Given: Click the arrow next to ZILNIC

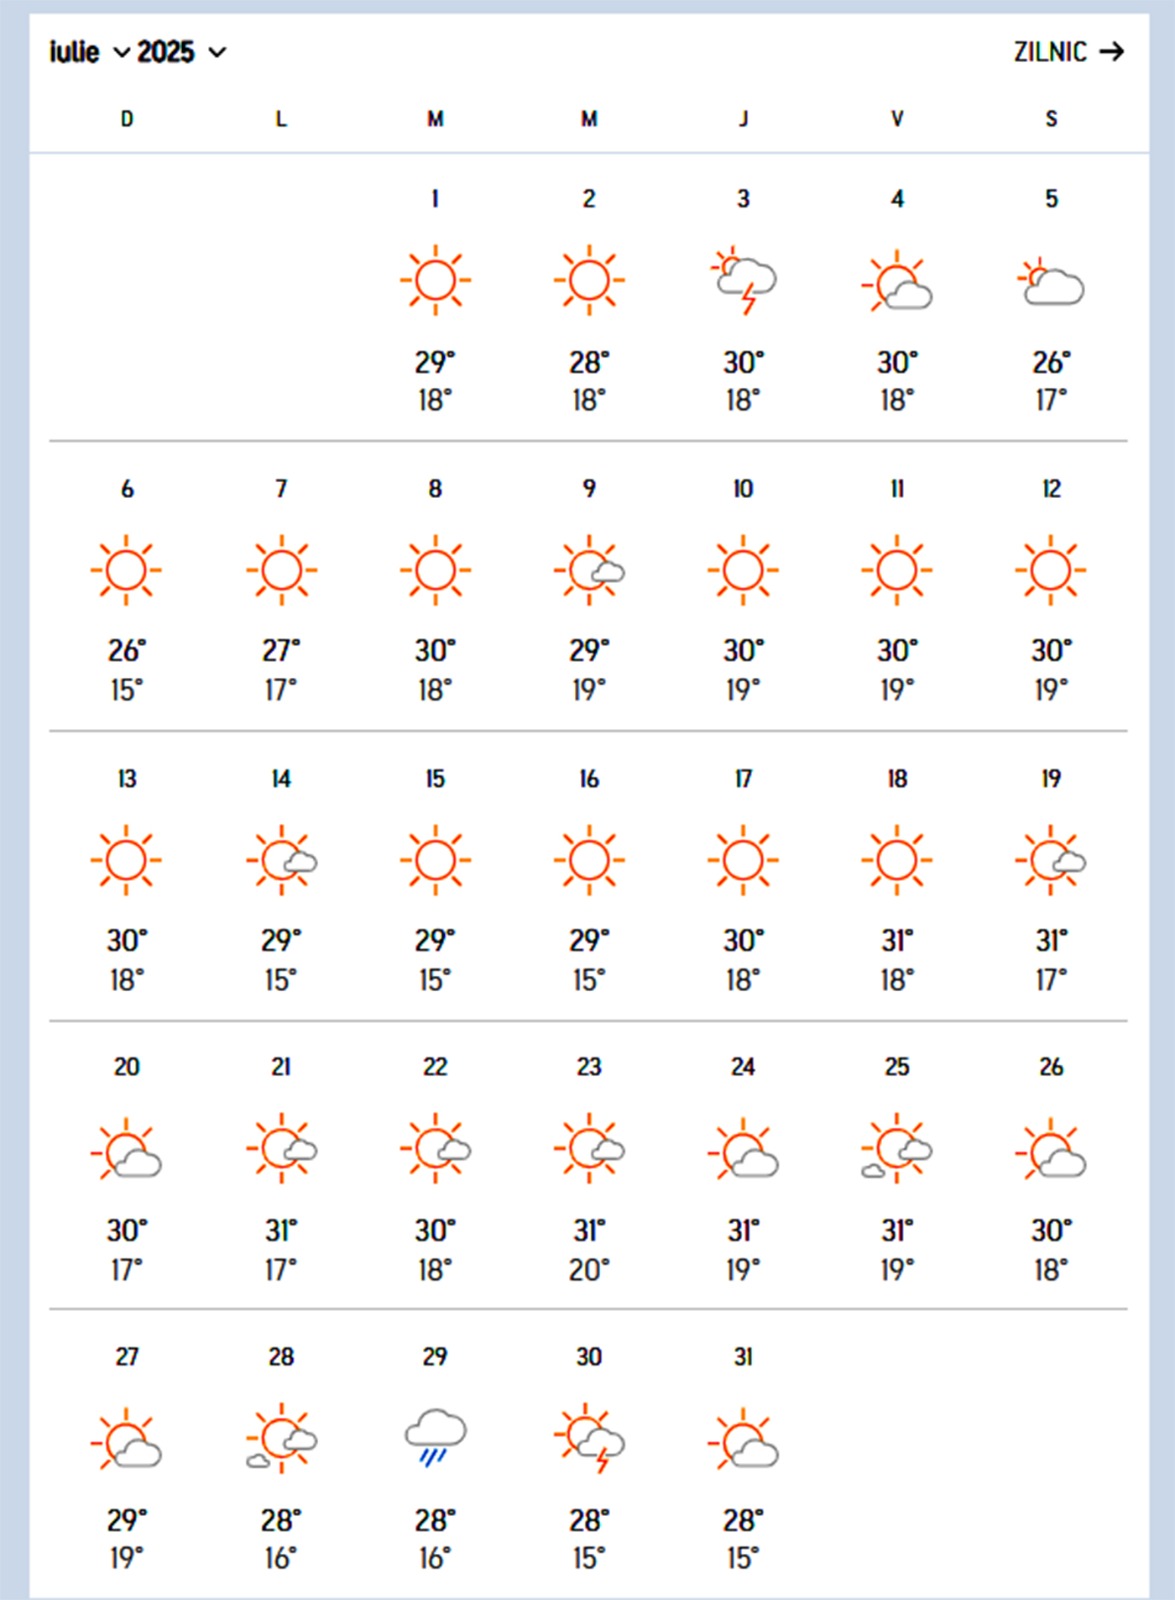Looking at the screenshot, I should point(1111,52).
